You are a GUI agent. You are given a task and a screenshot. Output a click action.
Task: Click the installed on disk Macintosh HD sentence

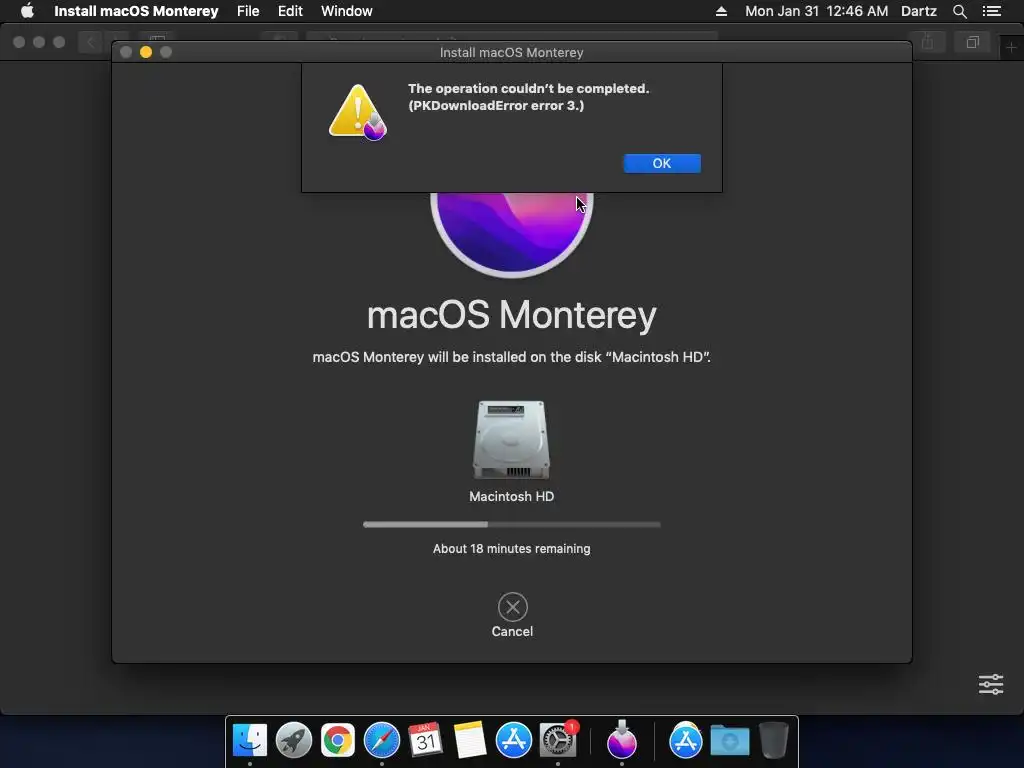[511, 357]
